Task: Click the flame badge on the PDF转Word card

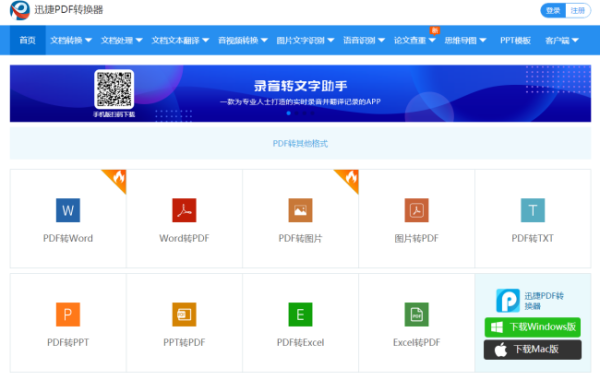Action: click(x=117, y=179)
